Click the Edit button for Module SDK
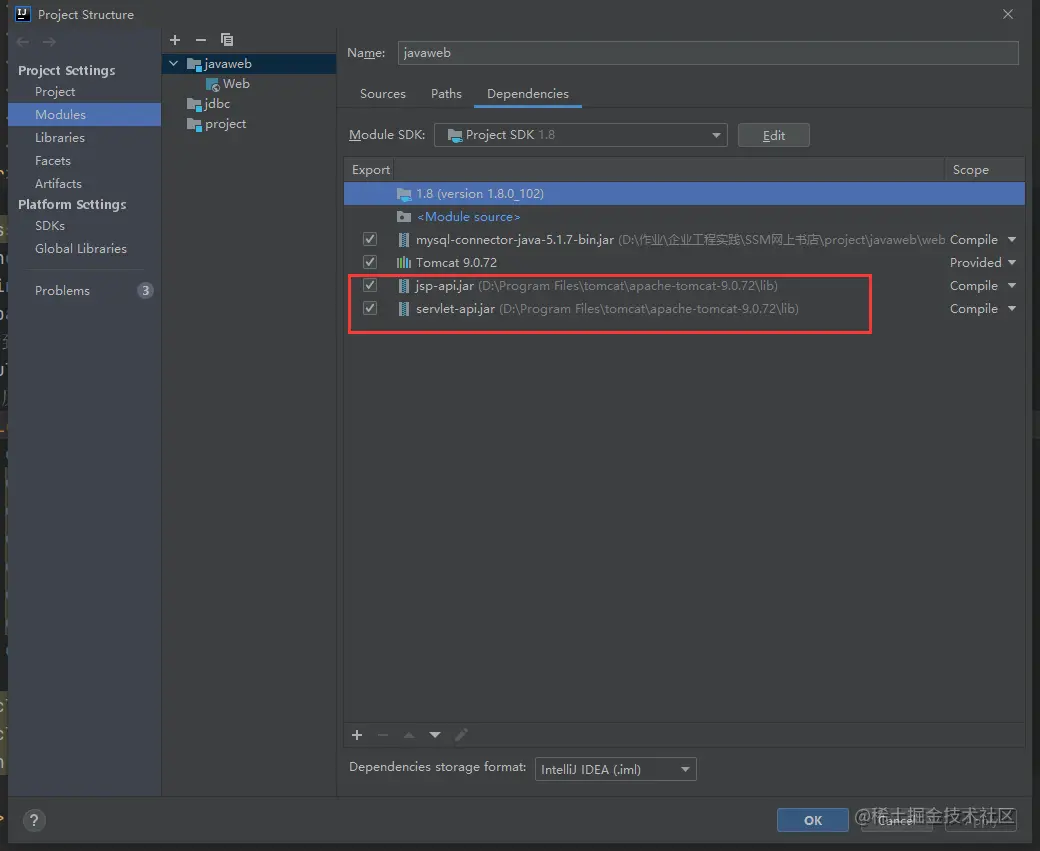Viewport: 1040px width, 851px height. coord(773,135)
